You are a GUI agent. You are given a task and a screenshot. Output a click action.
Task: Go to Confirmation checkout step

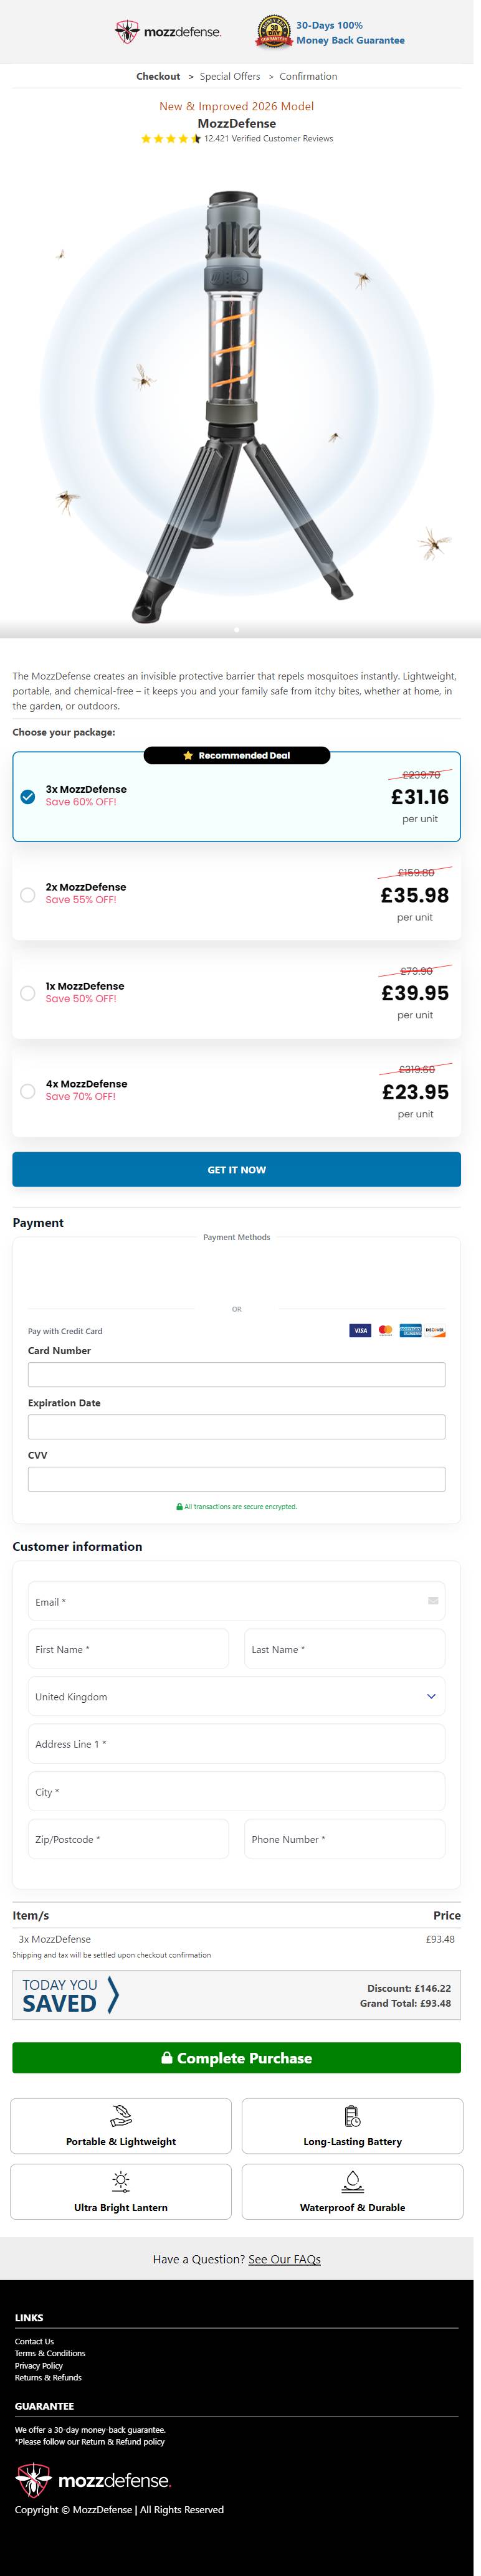(x=308, y=76)
